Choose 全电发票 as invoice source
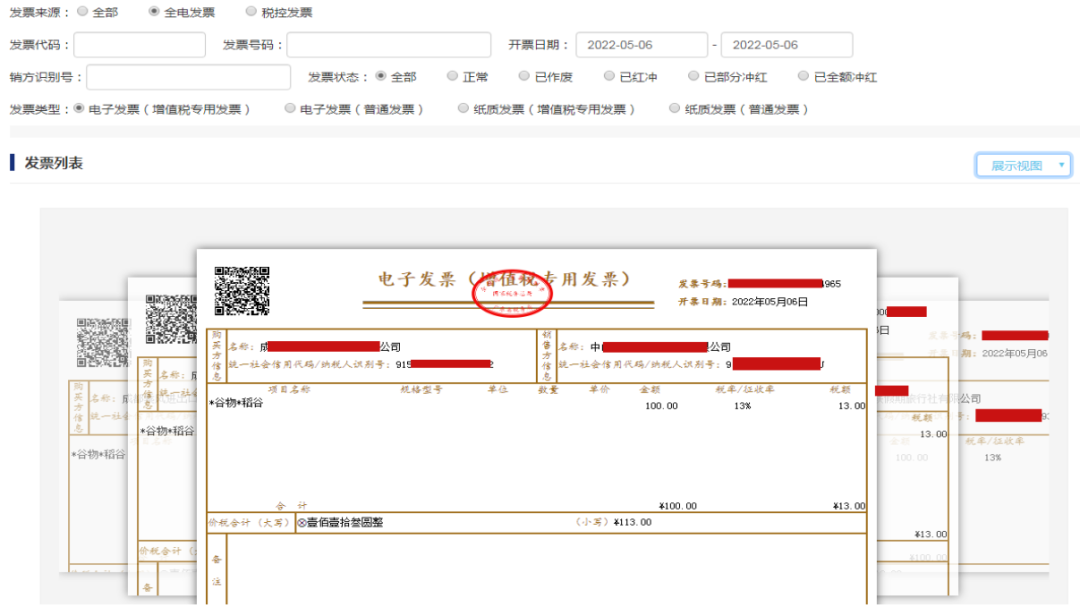This screenshot has width=1080, height=608. pyautogui.click(x=154, y=12)
